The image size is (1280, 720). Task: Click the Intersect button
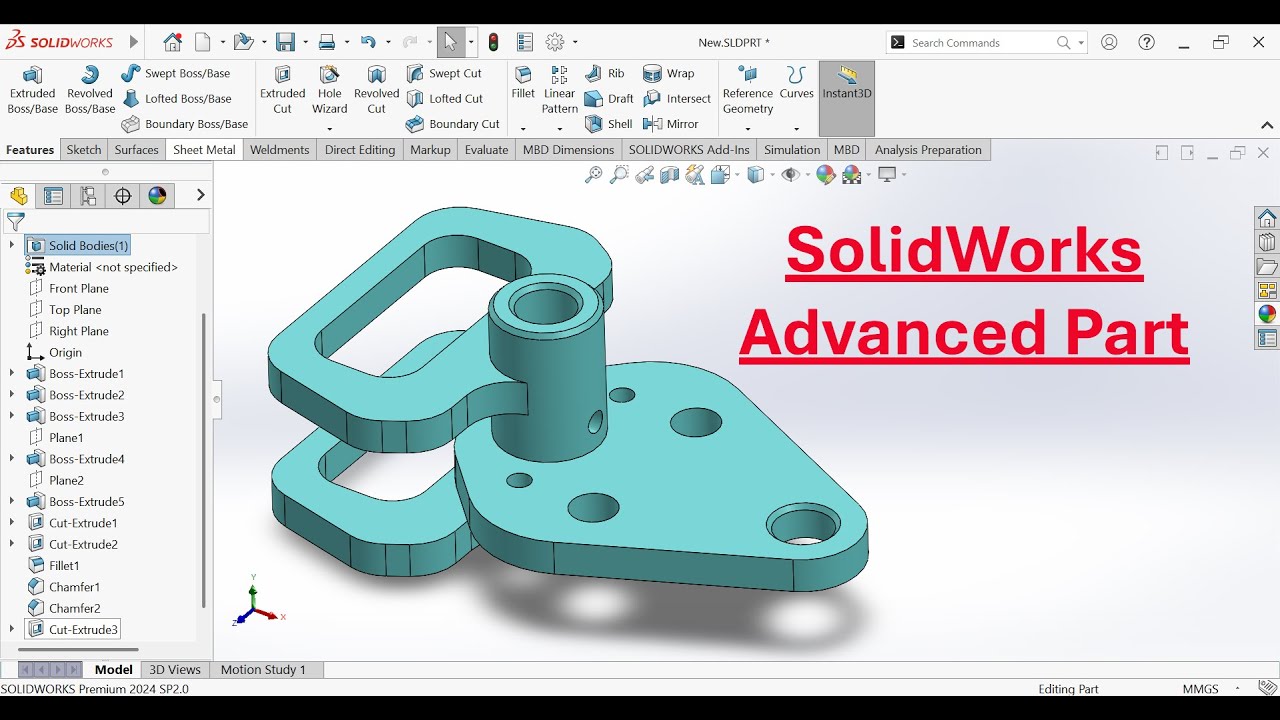tap(677, 99)
